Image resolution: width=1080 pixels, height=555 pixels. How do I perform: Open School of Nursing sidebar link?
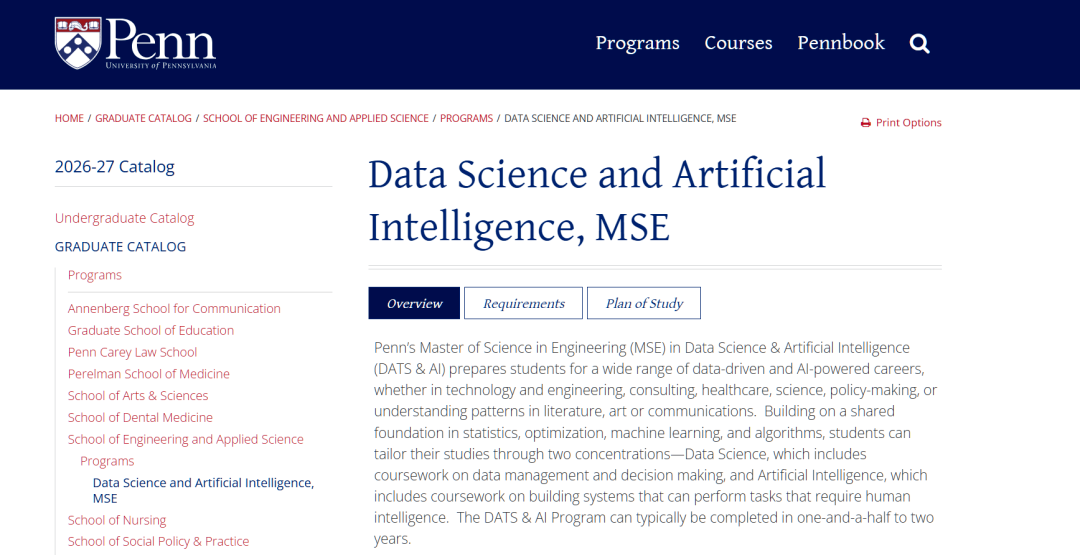click(x=117, y=520)
